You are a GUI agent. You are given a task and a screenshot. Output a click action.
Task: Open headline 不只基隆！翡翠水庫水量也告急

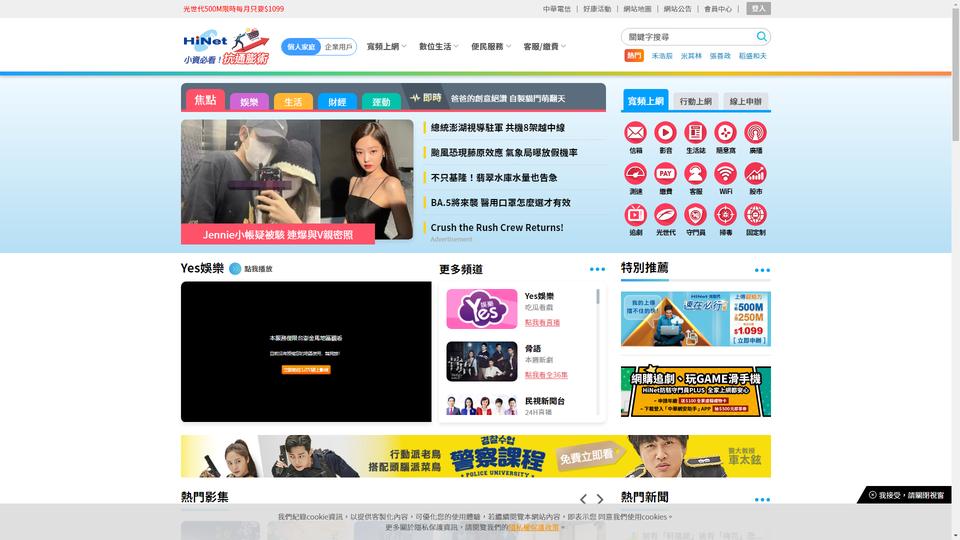494,178
